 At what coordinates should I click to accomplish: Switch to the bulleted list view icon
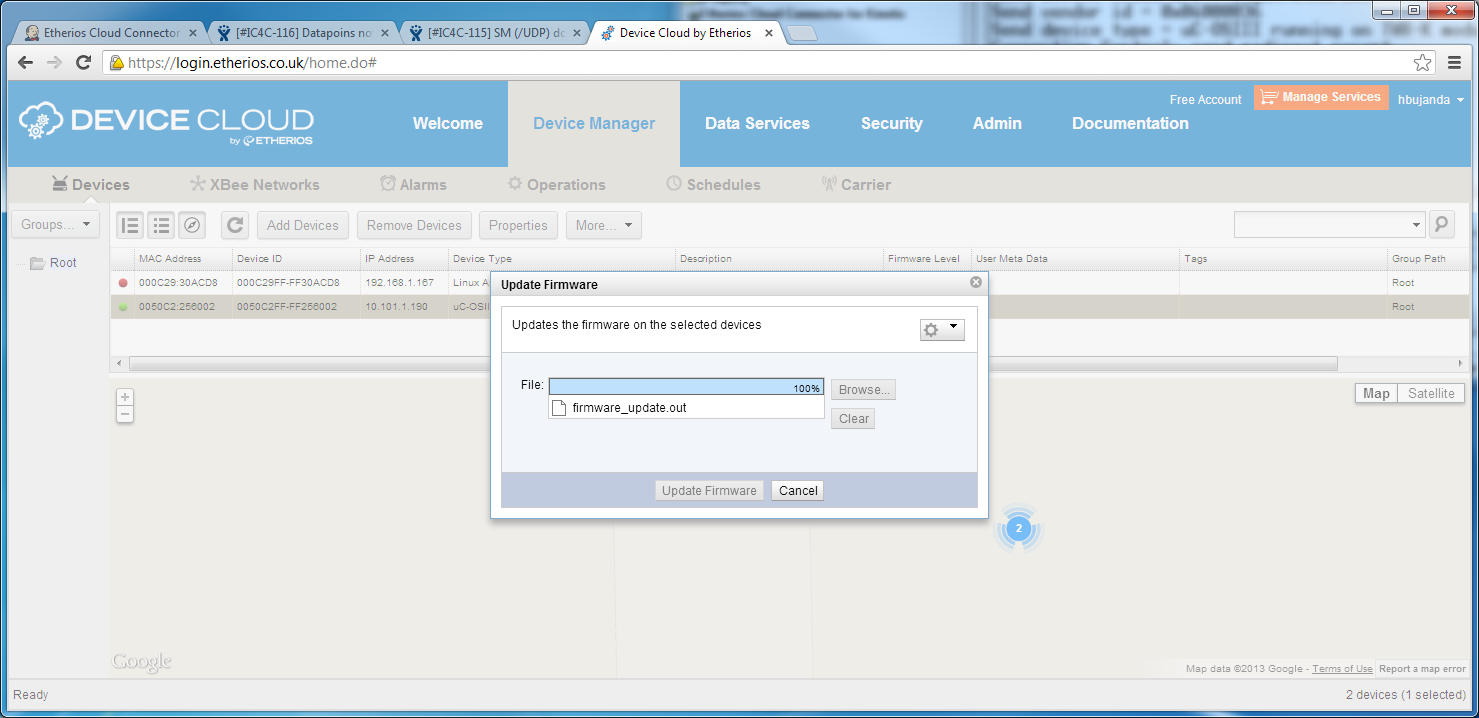click(161, 225)
